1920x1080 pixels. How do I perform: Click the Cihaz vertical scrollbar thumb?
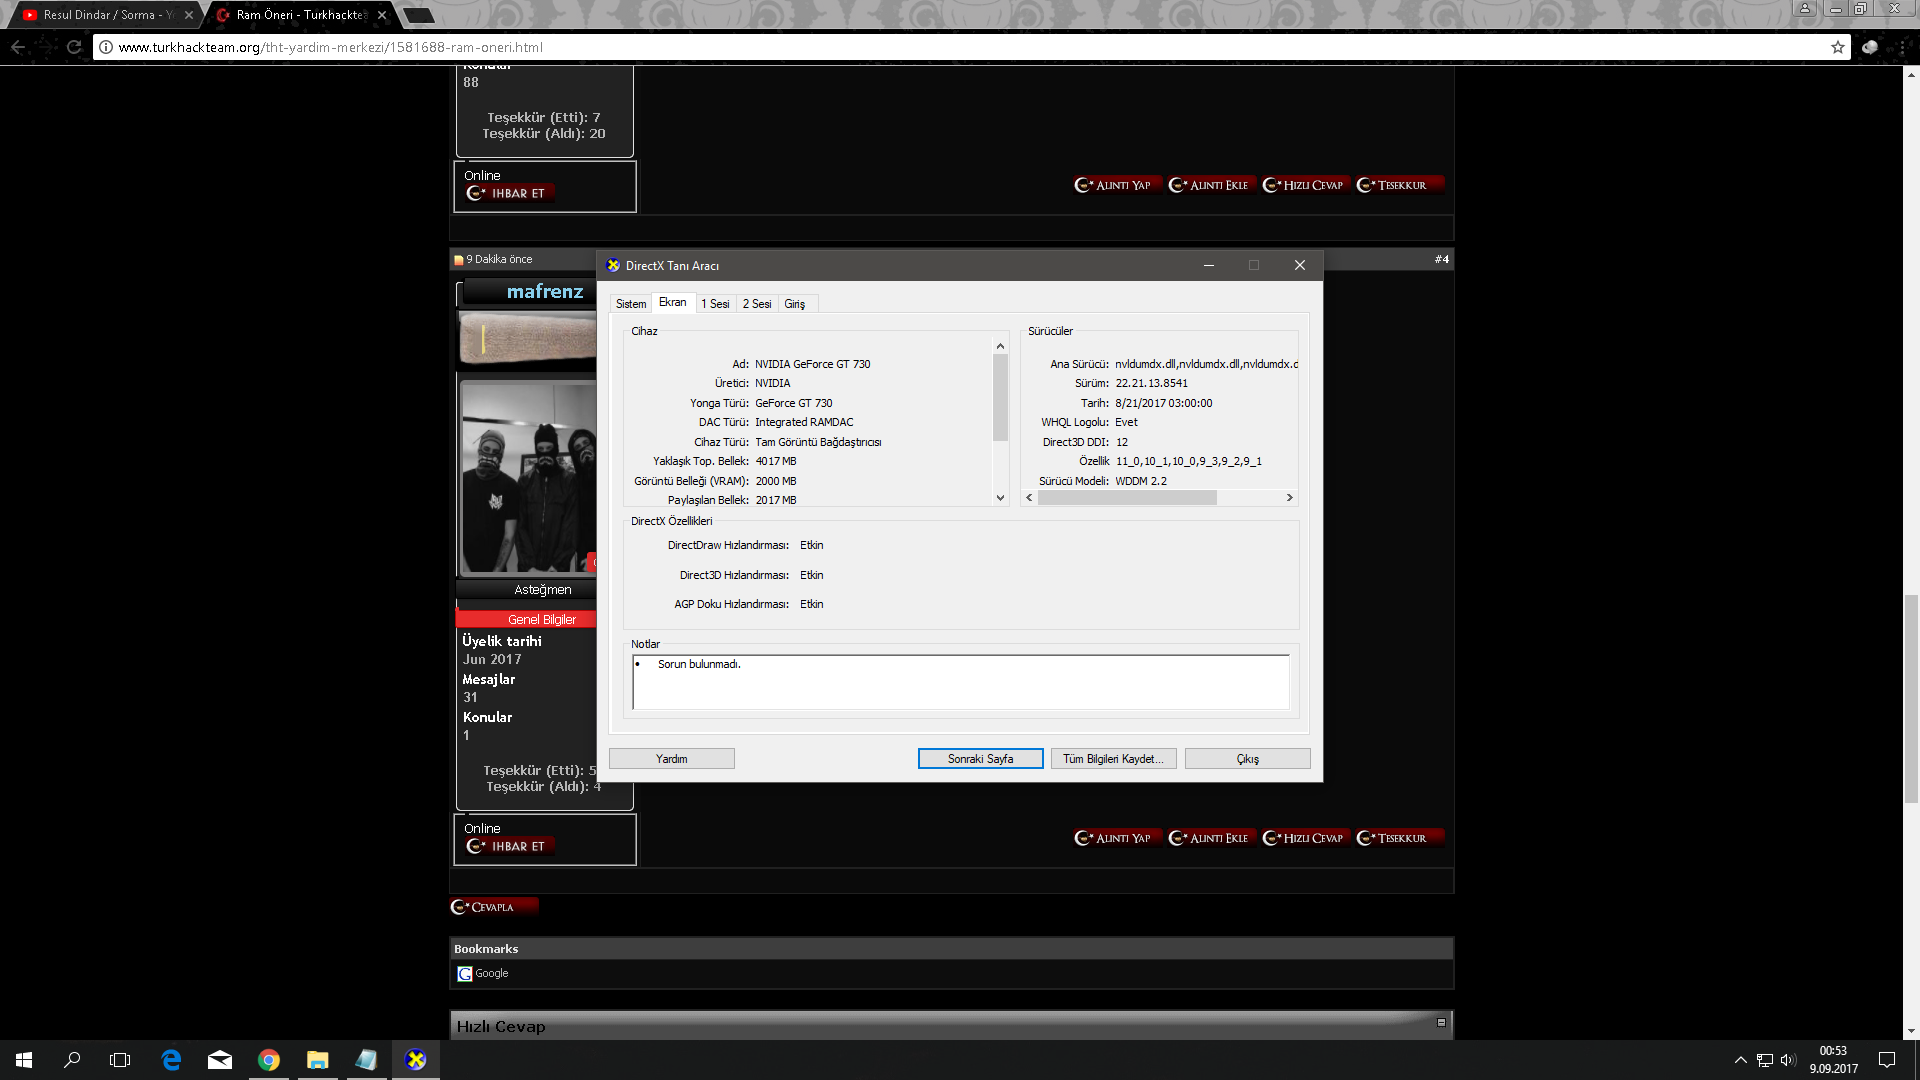(x=1000, y=397)
